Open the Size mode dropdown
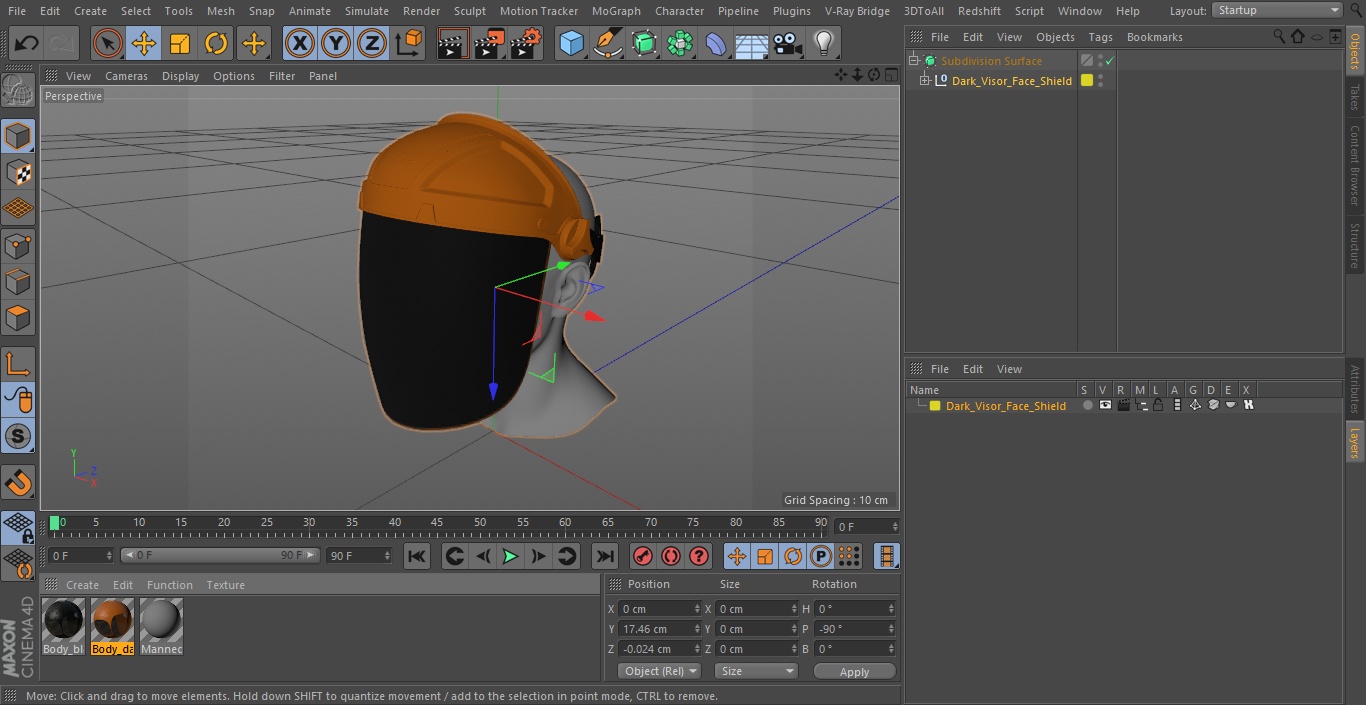 tap(757, 671)
